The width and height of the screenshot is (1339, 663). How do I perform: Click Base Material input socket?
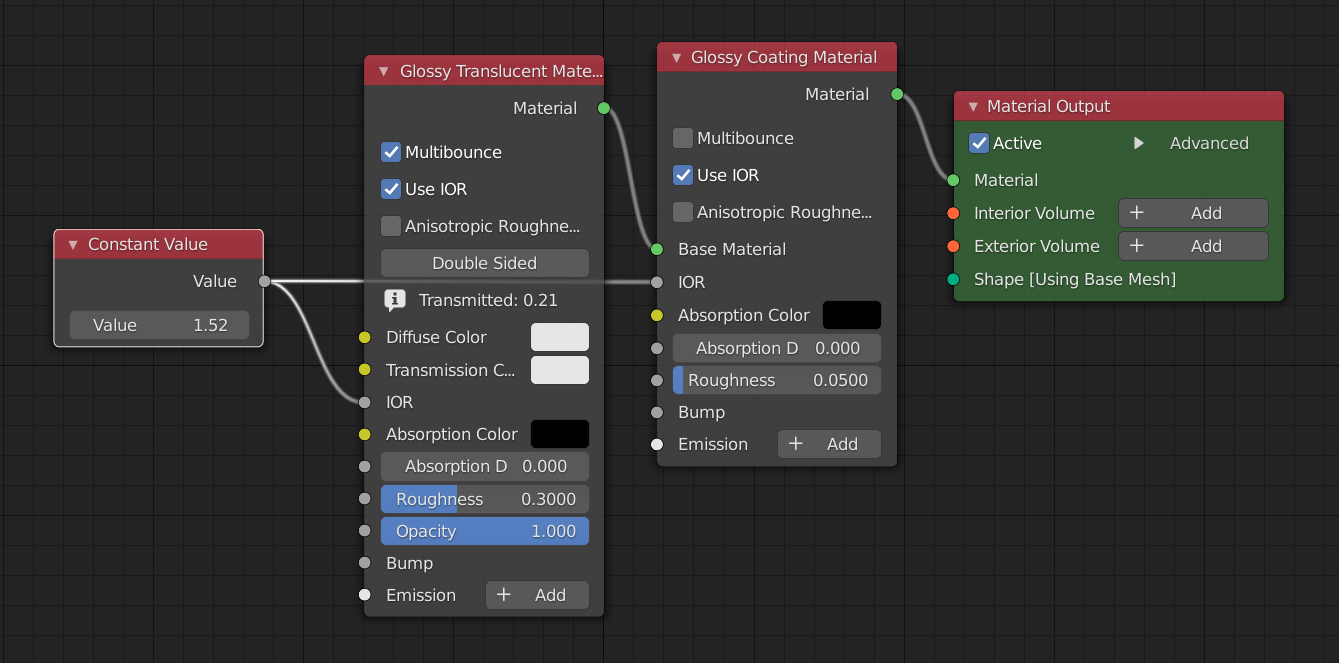coord(657,249)
